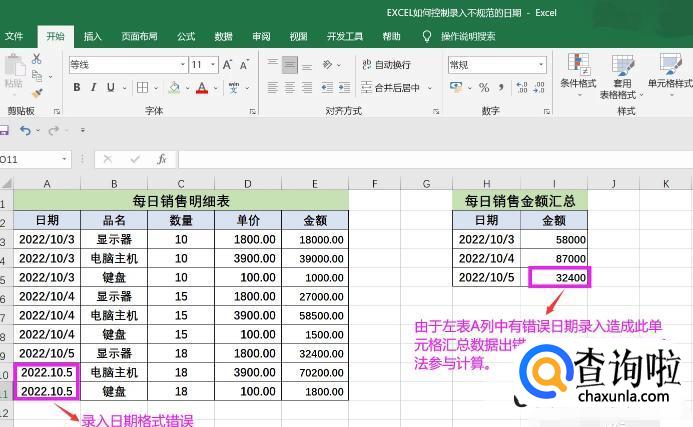Click 合并后居中 merge button
693x427 pixels.
point(390,88)
